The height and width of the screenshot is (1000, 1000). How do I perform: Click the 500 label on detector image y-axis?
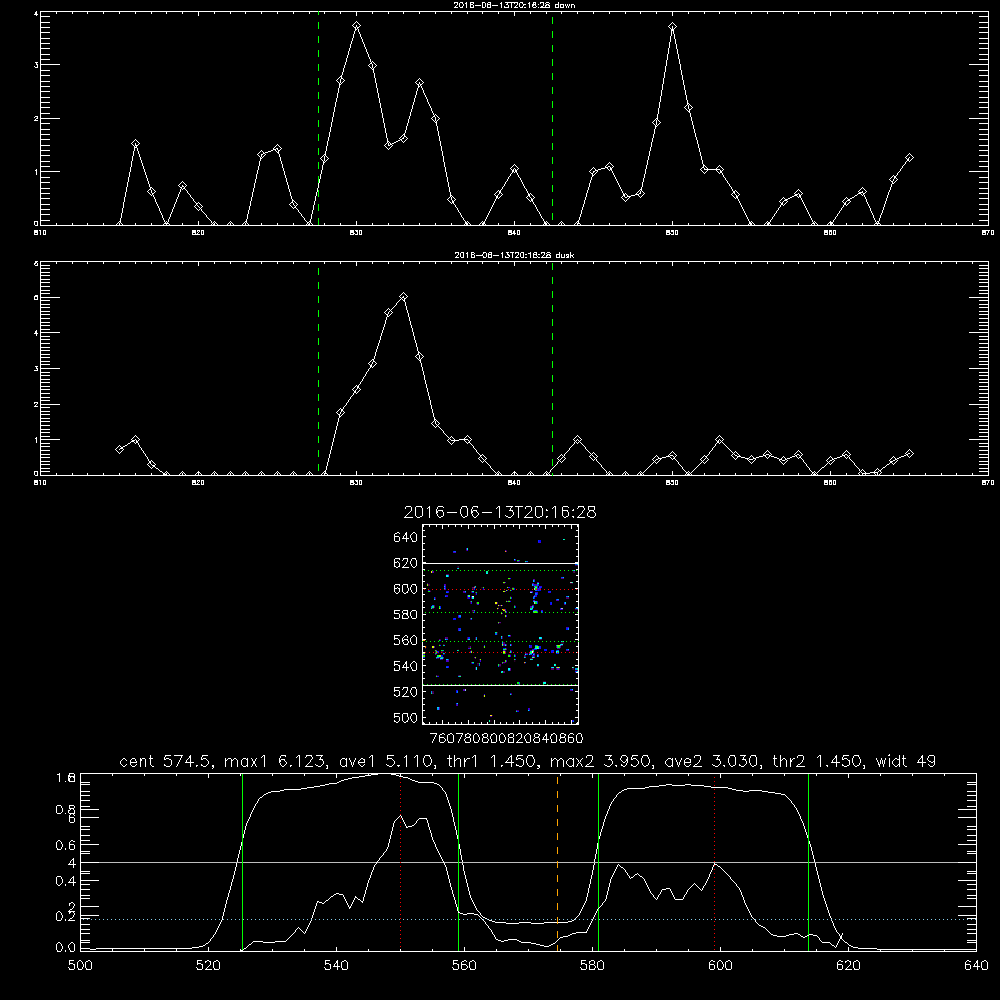tap(406, 718)
